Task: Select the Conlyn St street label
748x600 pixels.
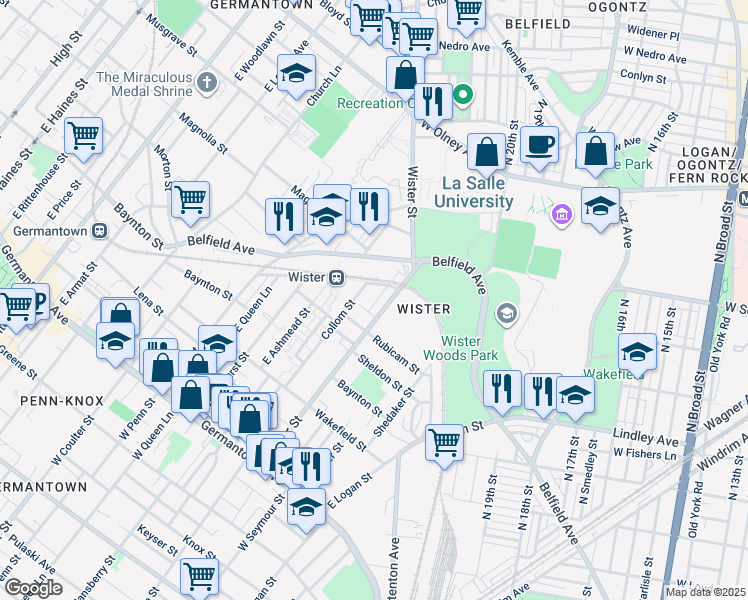Action: pyautogui.click(x=643, y=77)
